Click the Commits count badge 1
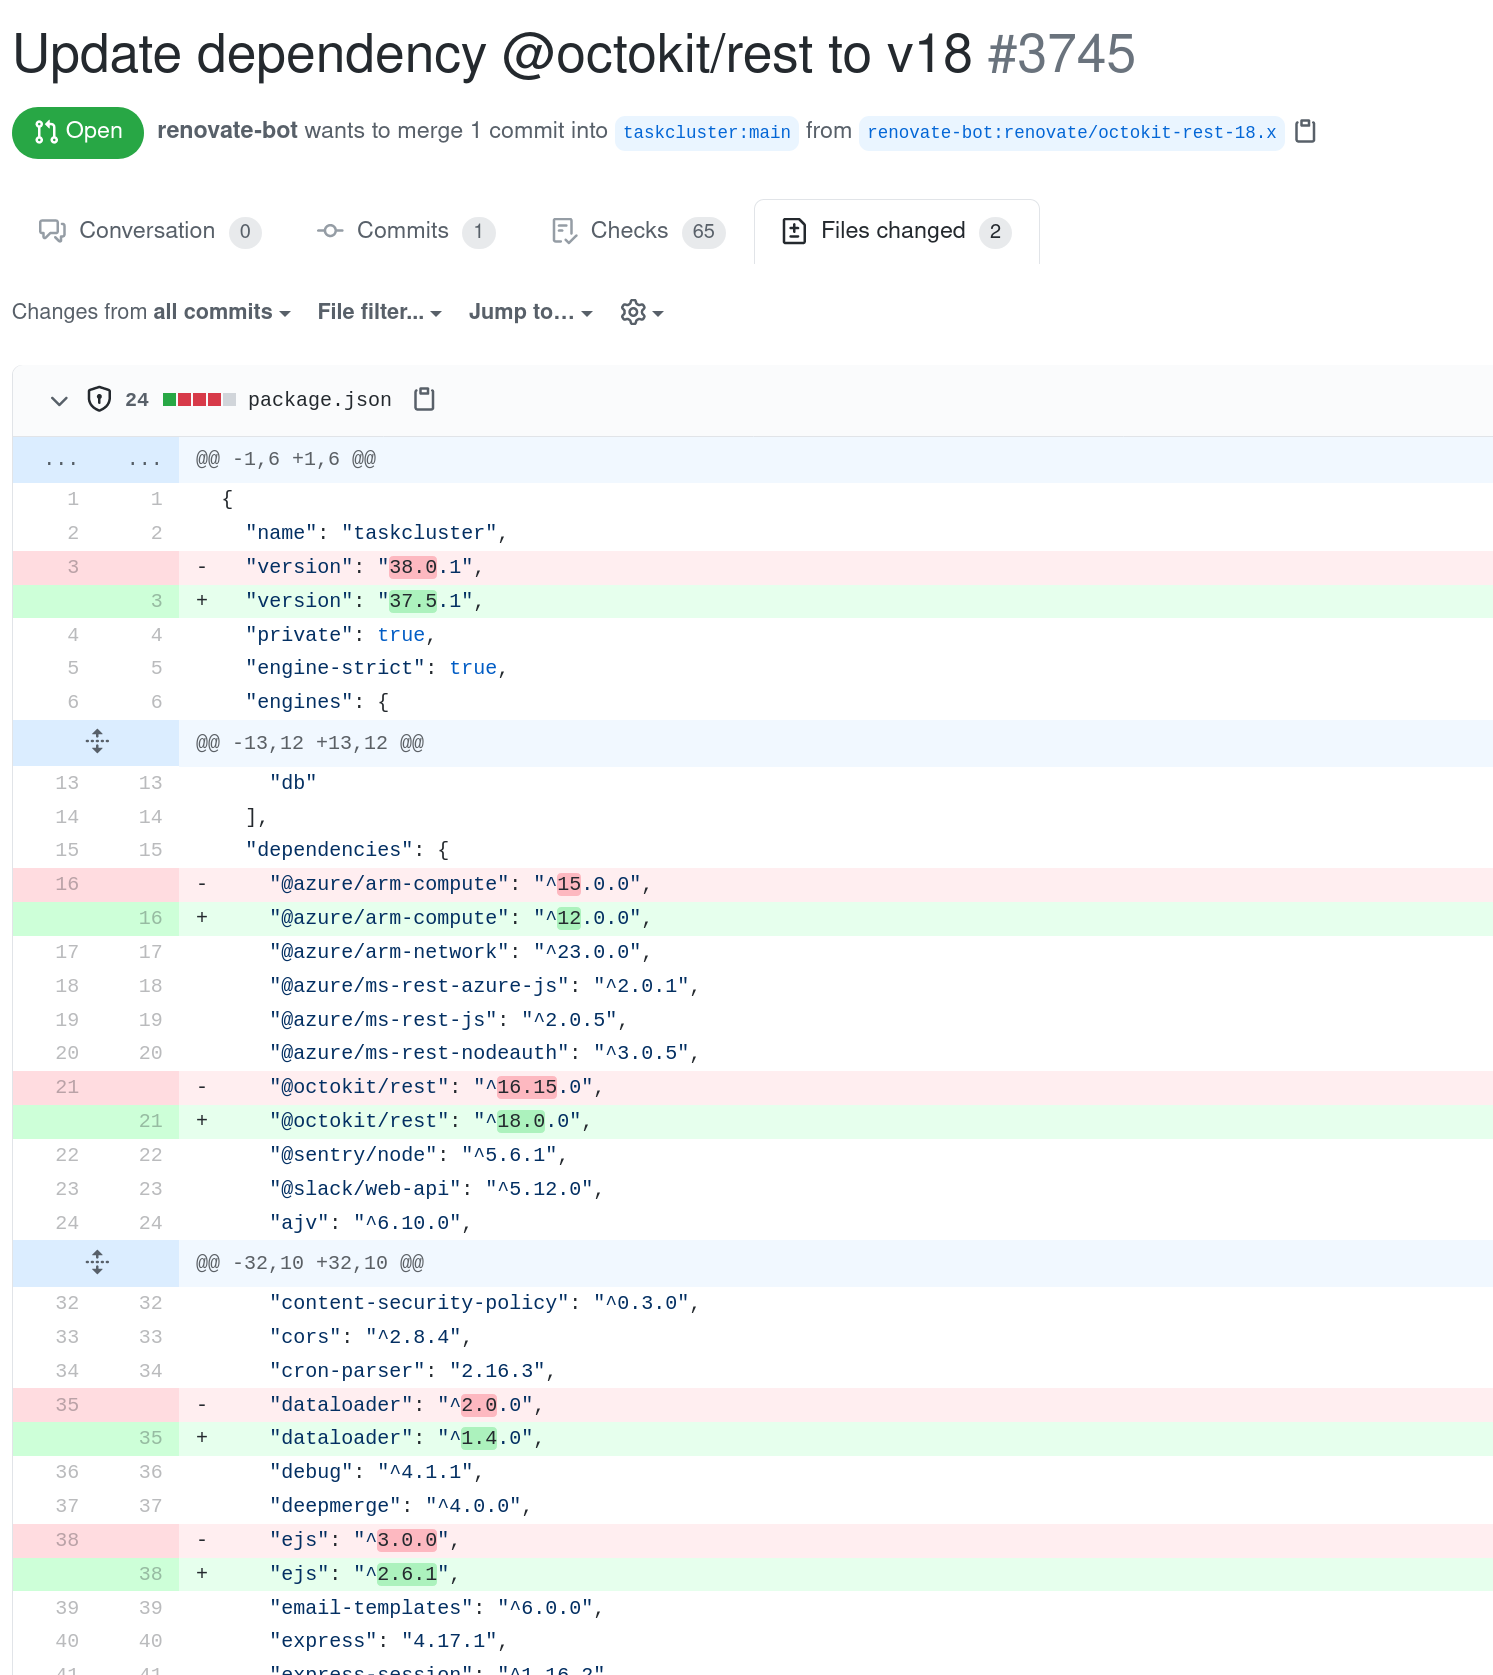The width and height of the screenshot is (1493, 1675). click(479, 232)
